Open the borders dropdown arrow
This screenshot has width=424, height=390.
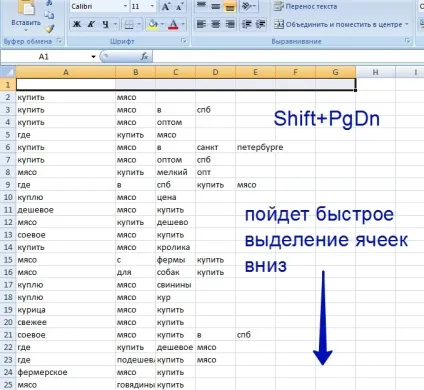(139, 24)
